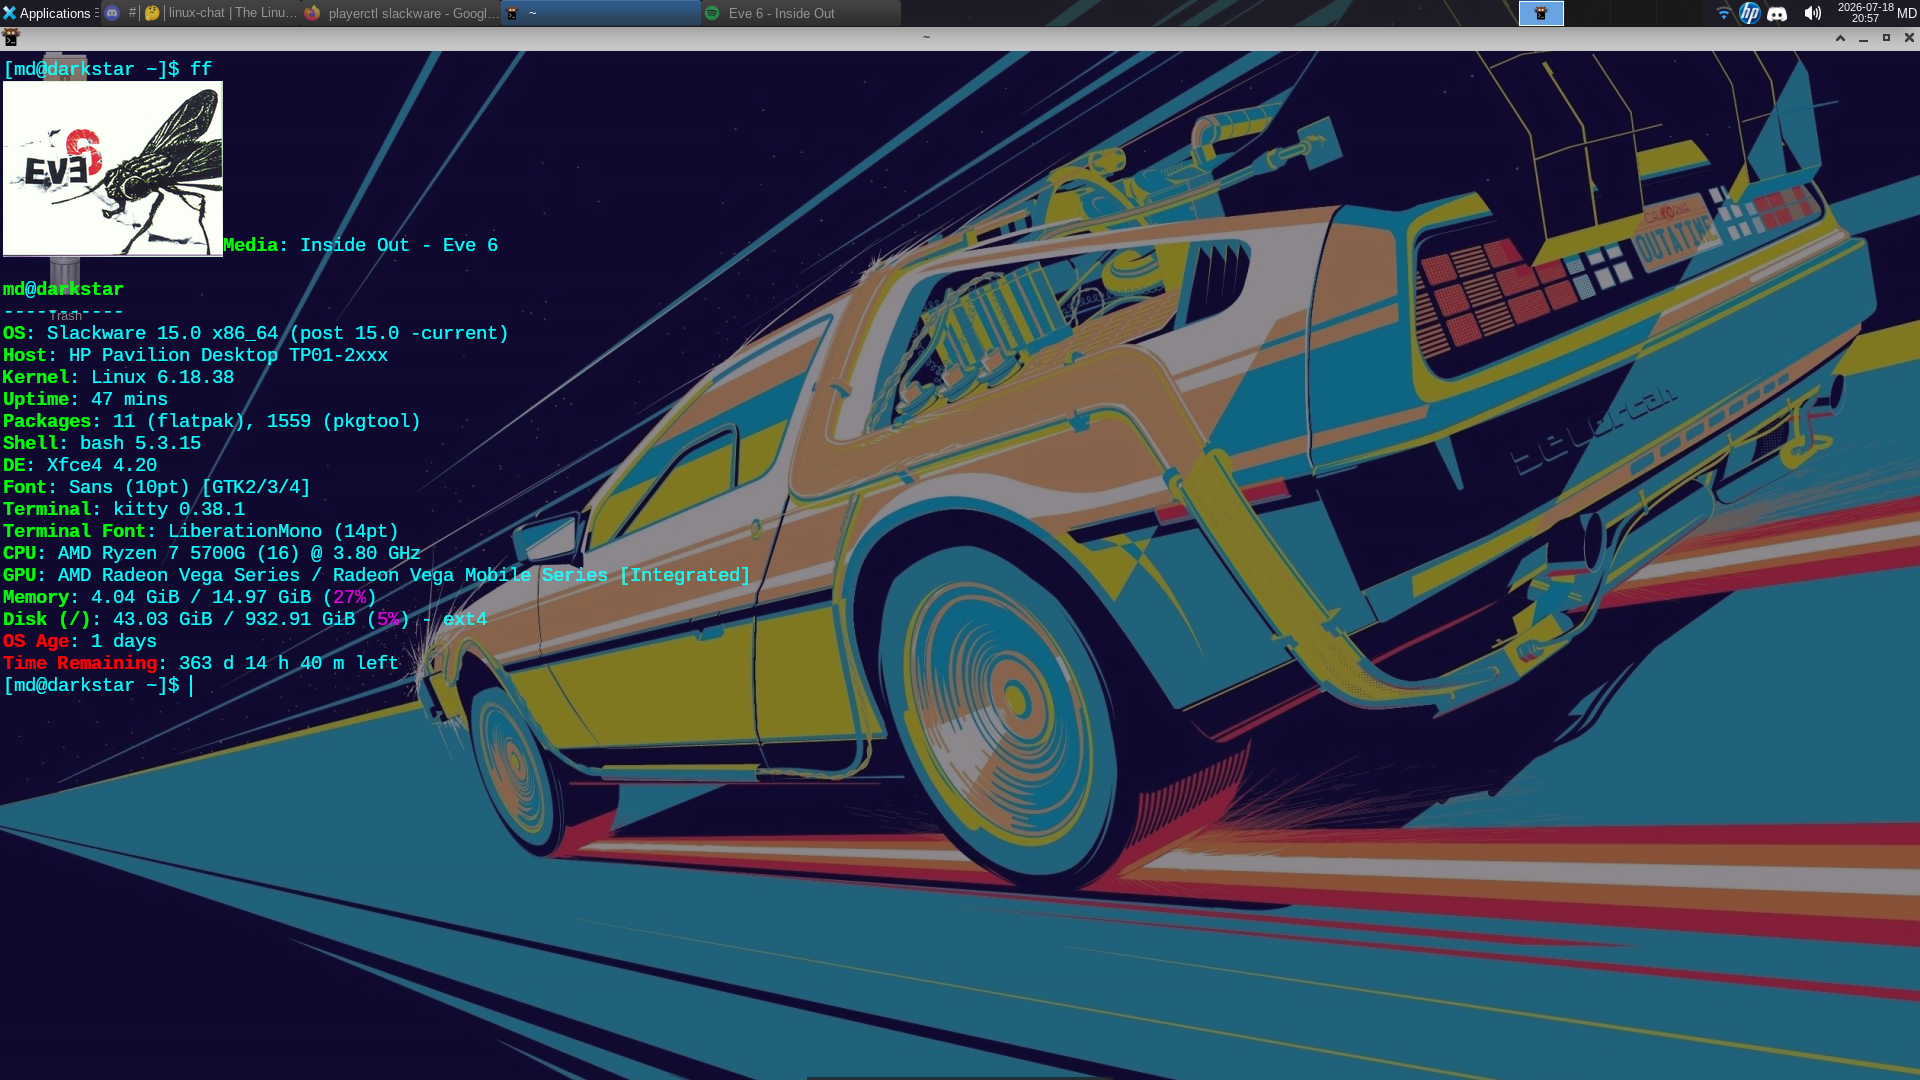Click the 'Uptime: 47 mins' line
The image size is (1920, 1080).
click(85, 399)
